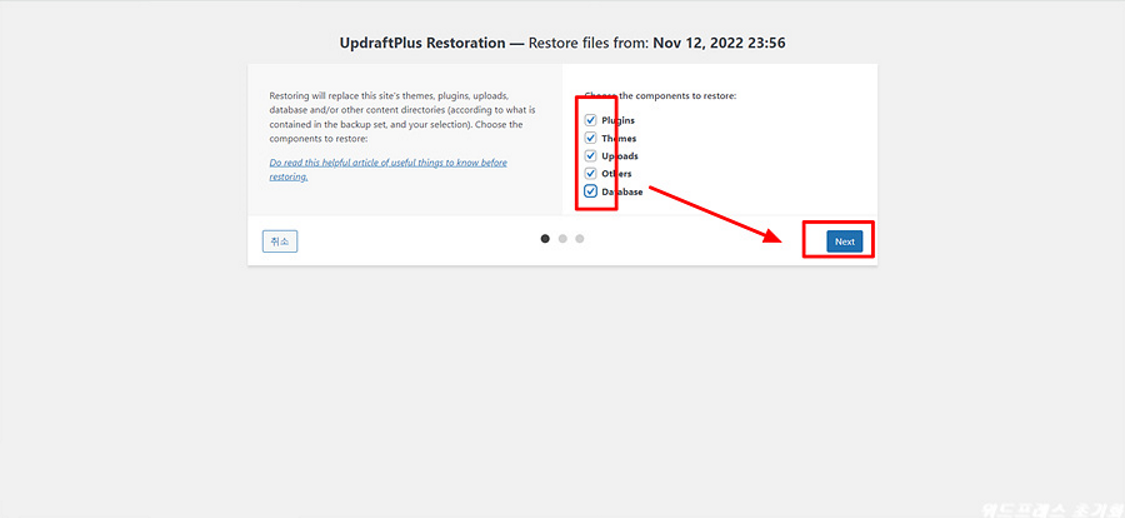Uncheck the Themes checkbox
1125x518 pixels.
click(x=590, y=138)
